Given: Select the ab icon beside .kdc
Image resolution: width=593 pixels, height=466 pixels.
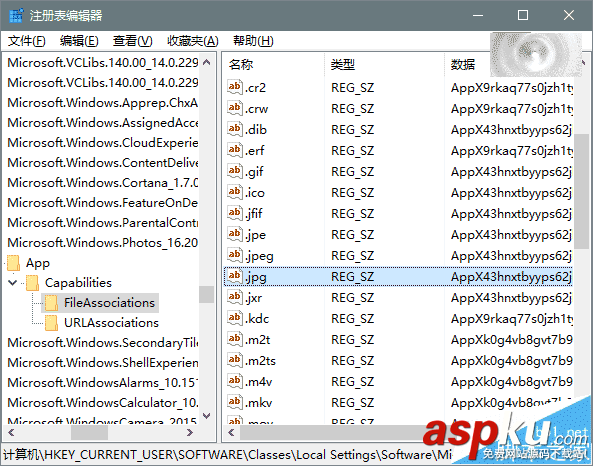Looking at the screenshot, I should point(235,318).
